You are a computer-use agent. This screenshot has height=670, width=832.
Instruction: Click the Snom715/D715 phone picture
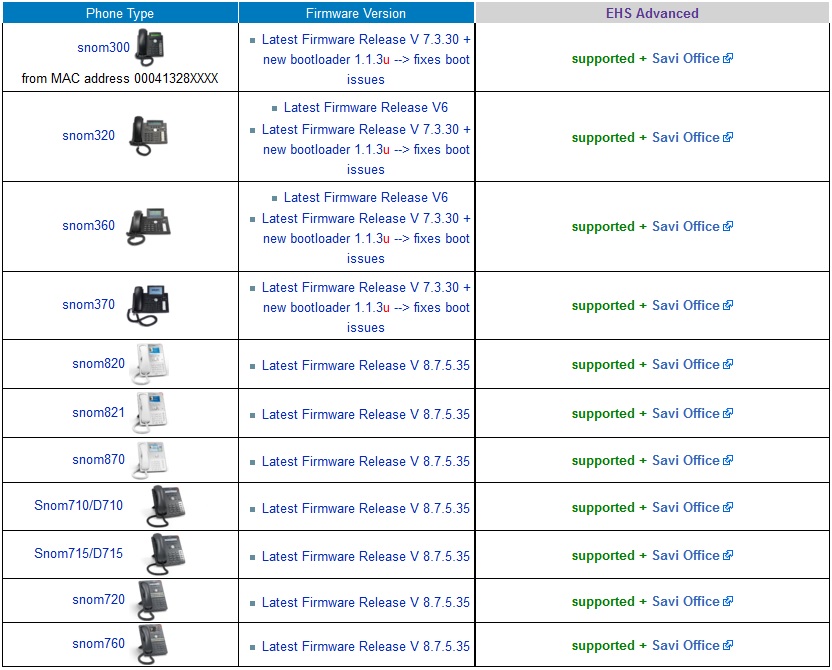tap(165, 554)
